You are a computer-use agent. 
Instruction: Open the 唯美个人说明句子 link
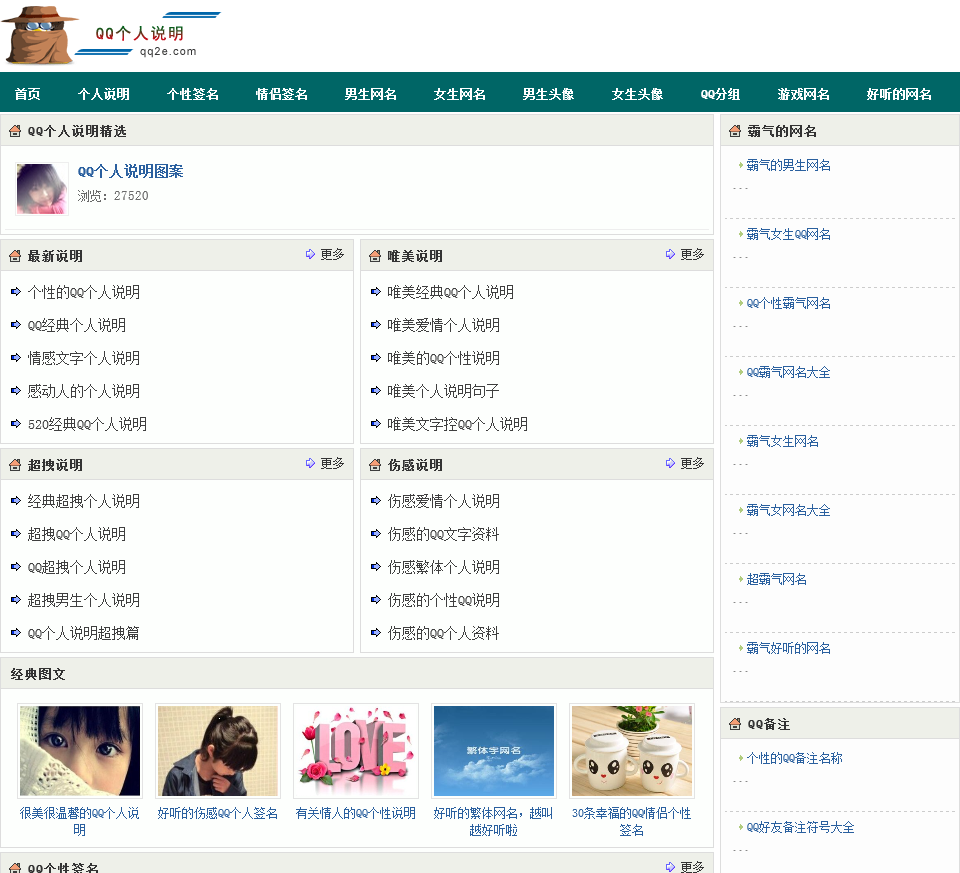(x=444, y=391)
